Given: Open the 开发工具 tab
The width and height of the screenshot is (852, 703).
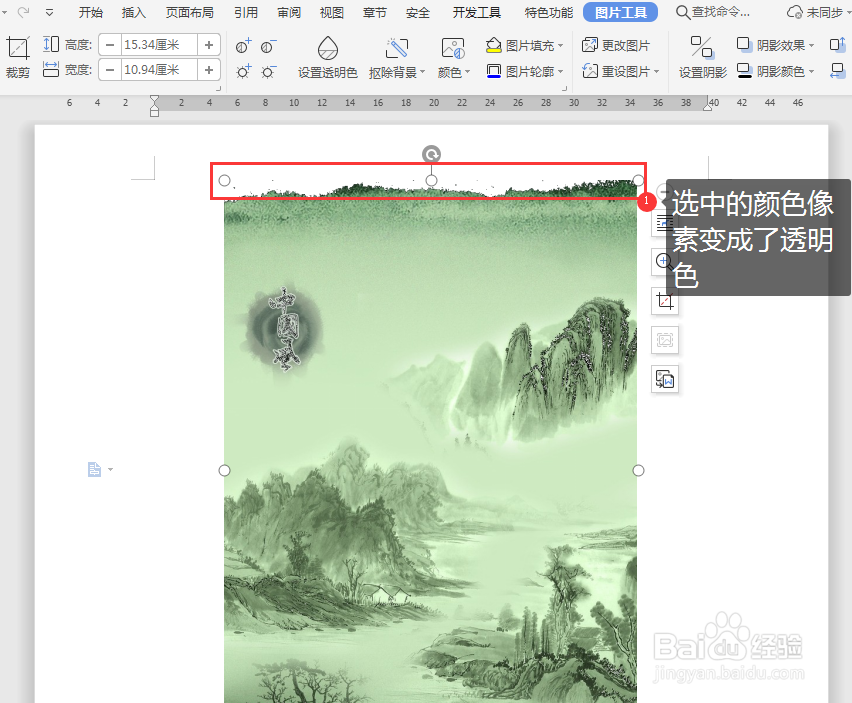Looking at the screenshot, I should click(x=477, y=12).
